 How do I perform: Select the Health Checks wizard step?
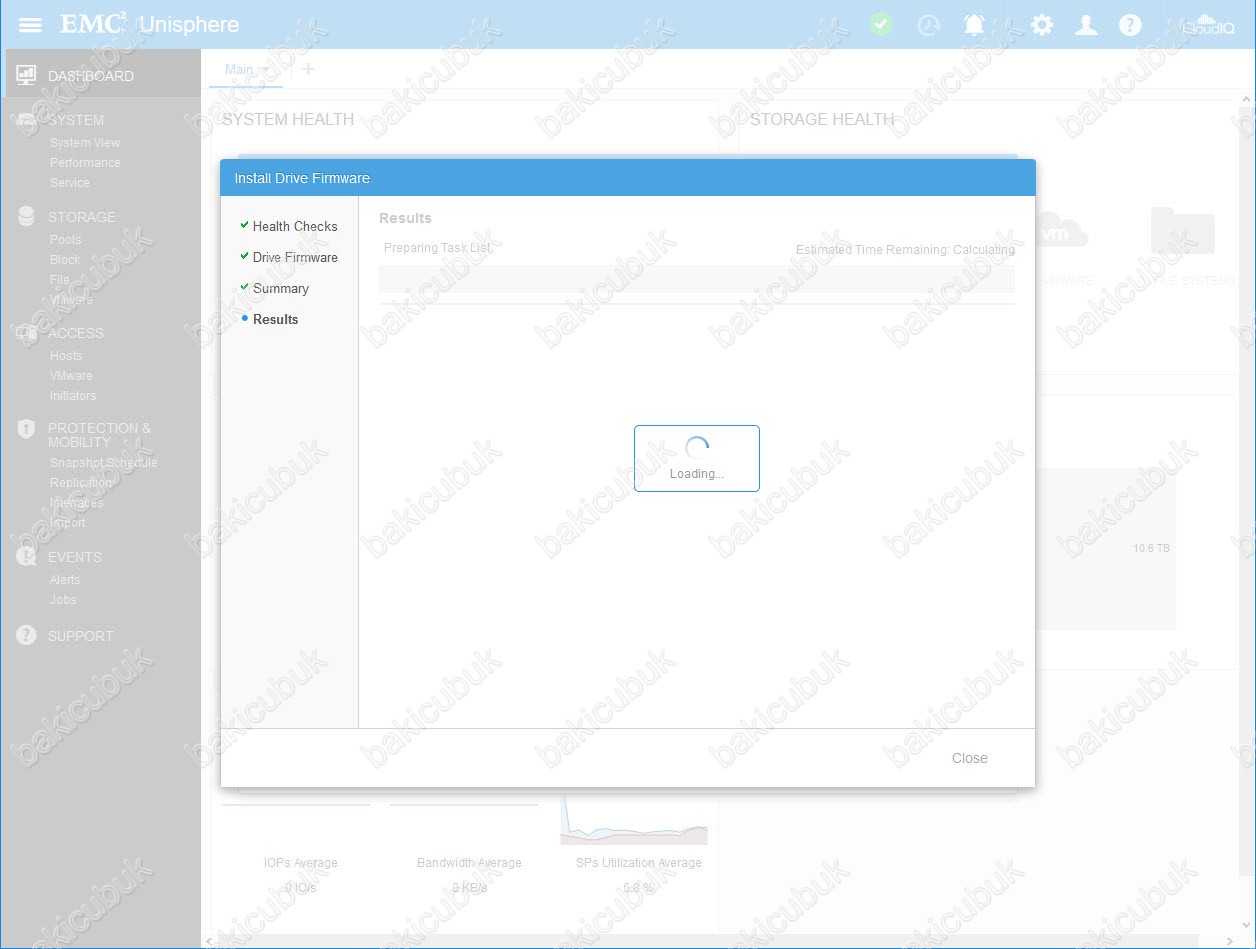294,226
